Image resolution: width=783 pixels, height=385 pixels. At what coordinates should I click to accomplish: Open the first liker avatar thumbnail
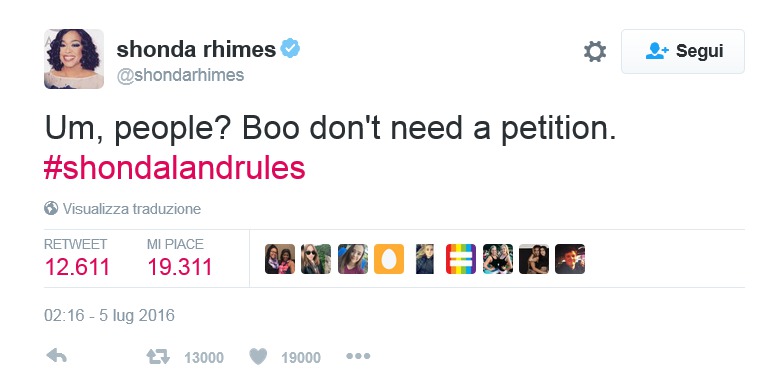(x=280, y=259)
